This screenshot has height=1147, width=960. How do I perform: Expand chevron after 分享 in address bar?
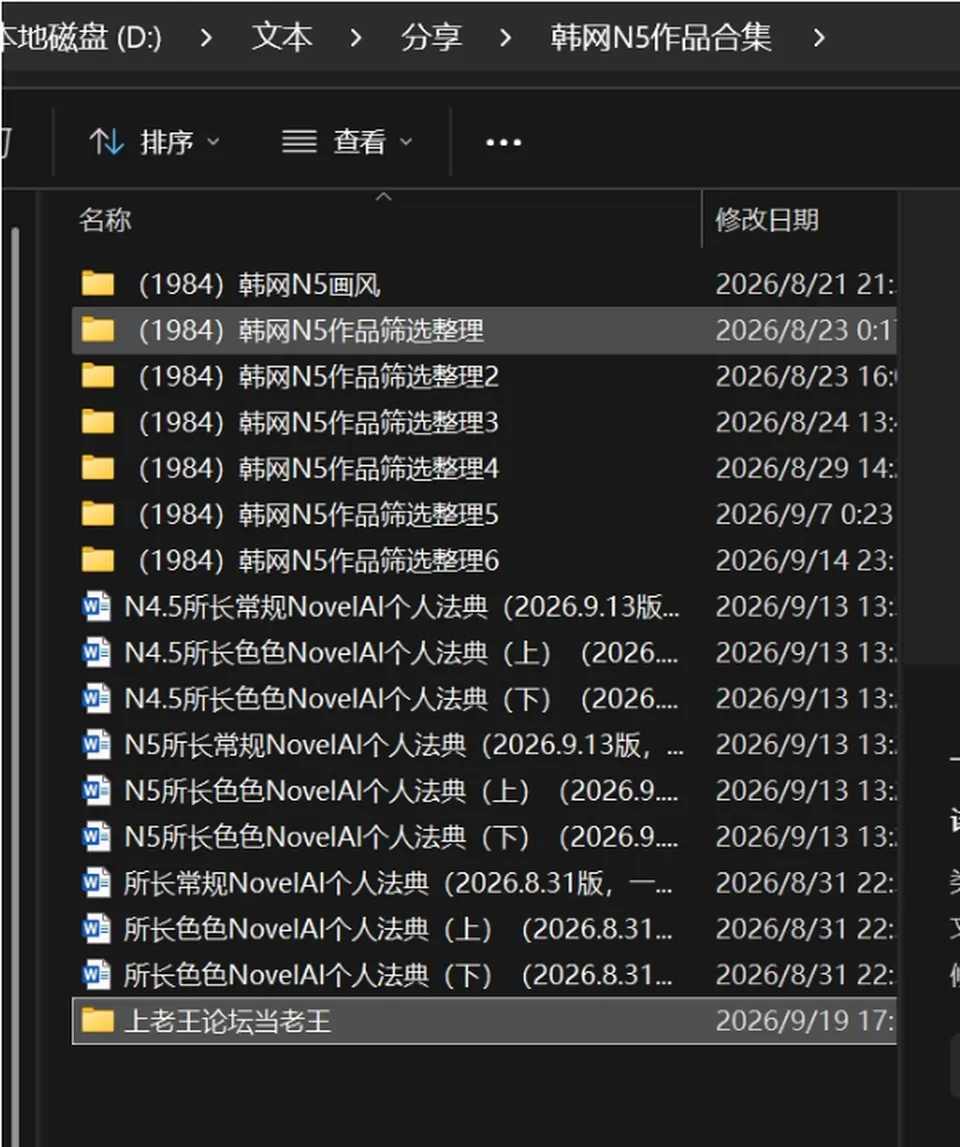point(505,37)
